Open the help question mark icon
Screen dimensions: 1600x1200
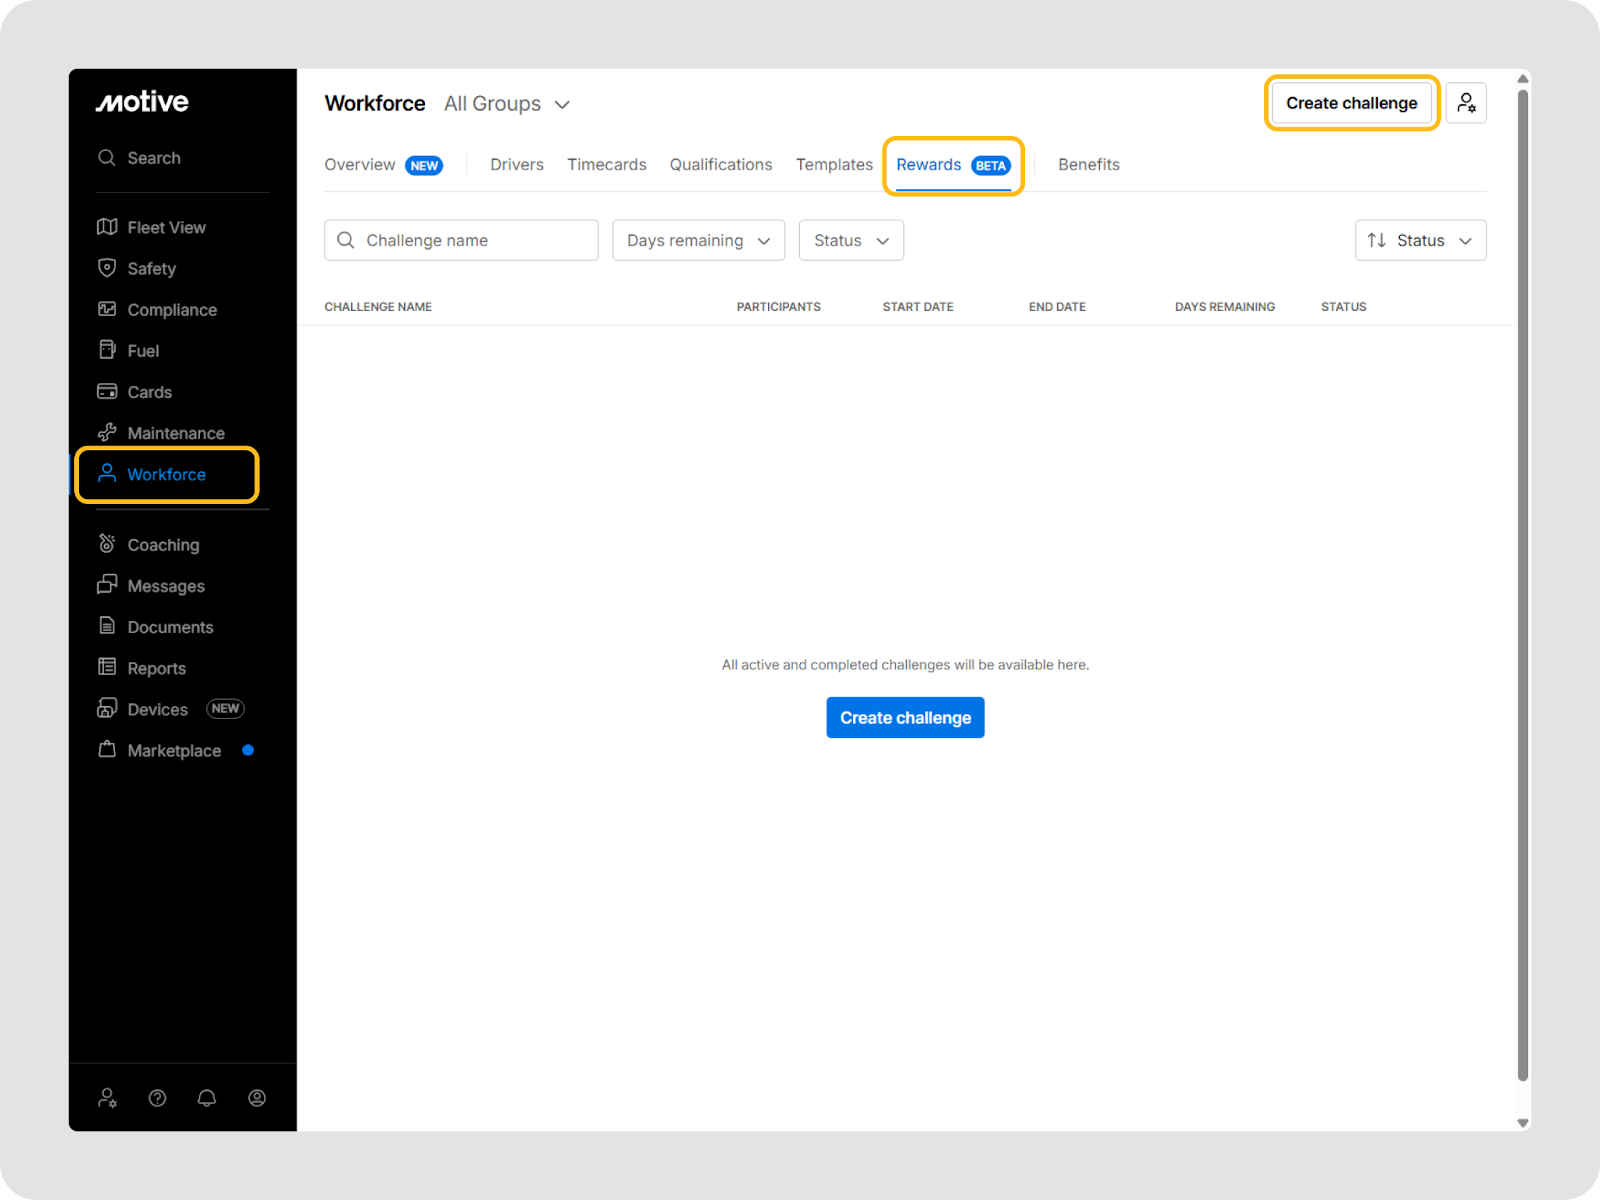point(157,1098)
